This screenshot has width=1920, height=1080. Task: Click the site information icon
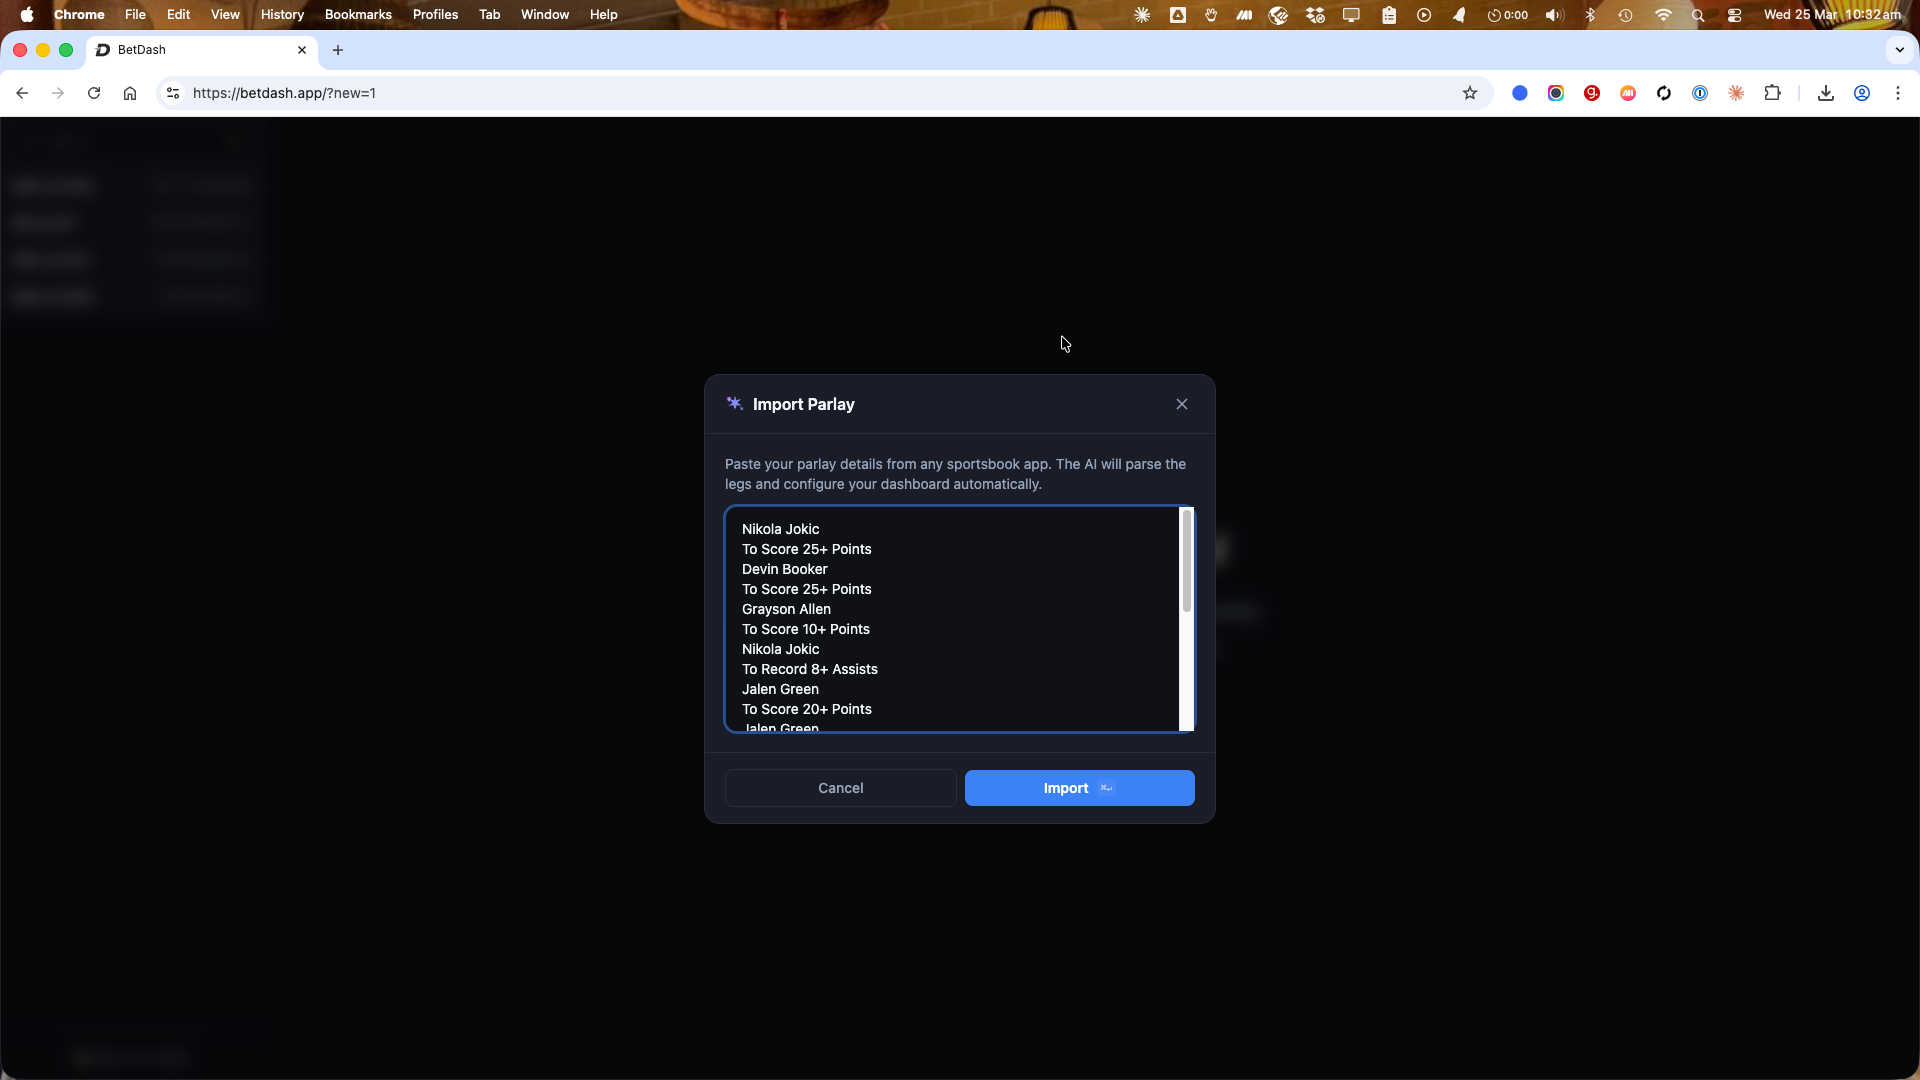pyautogui.click(x=173, y=93)
